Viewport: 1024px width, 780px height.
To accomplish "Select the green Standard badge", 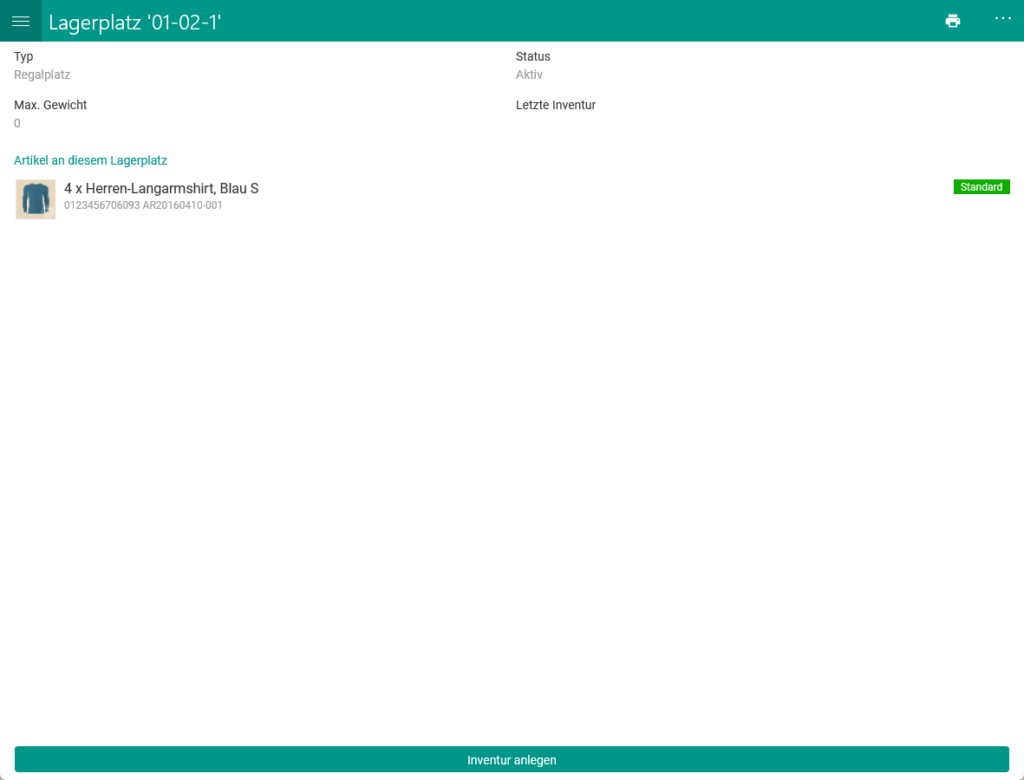I will tap(981, 186).
